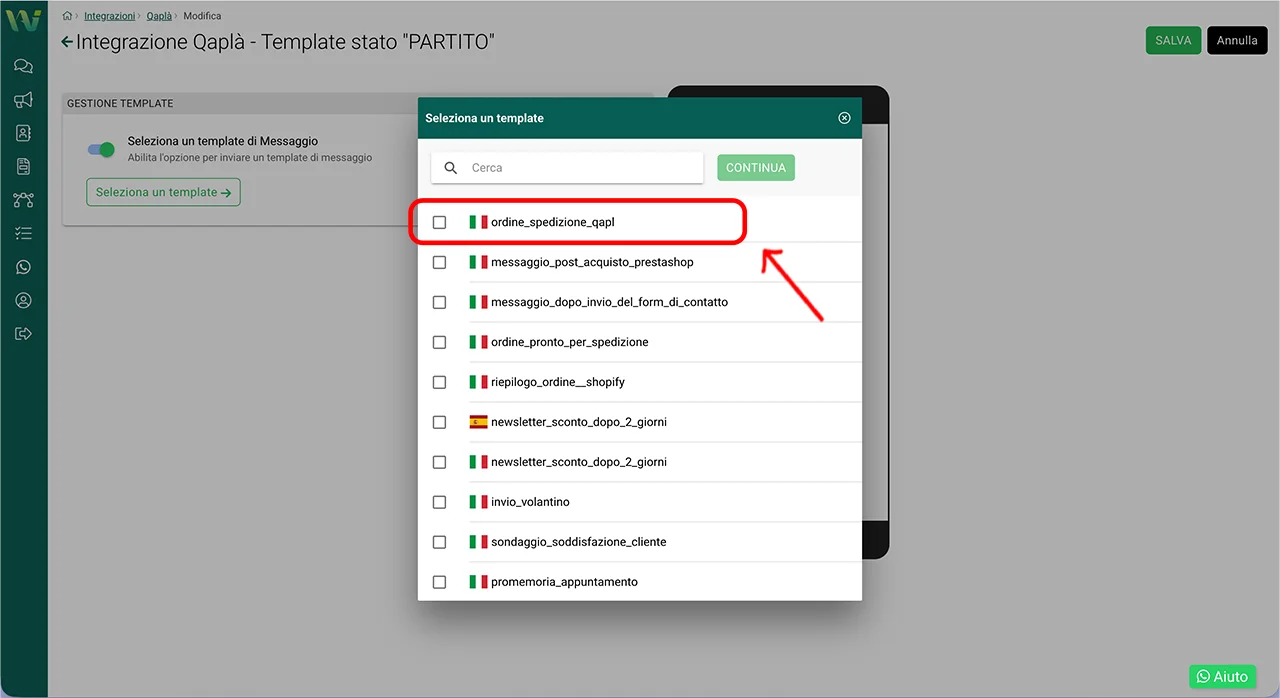Open the megaphone campaigns icon

(x=23, y=100)
